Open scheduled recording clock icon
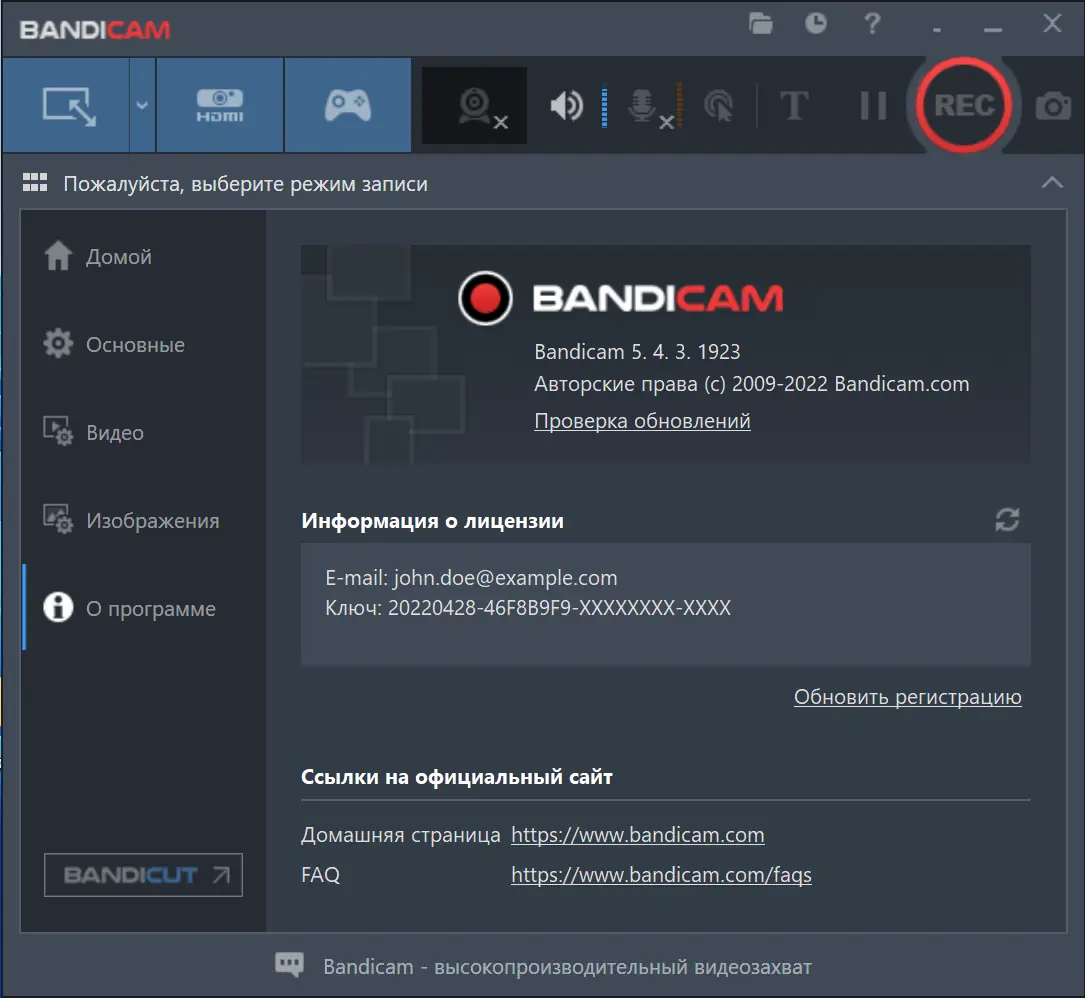 point(816,24)
